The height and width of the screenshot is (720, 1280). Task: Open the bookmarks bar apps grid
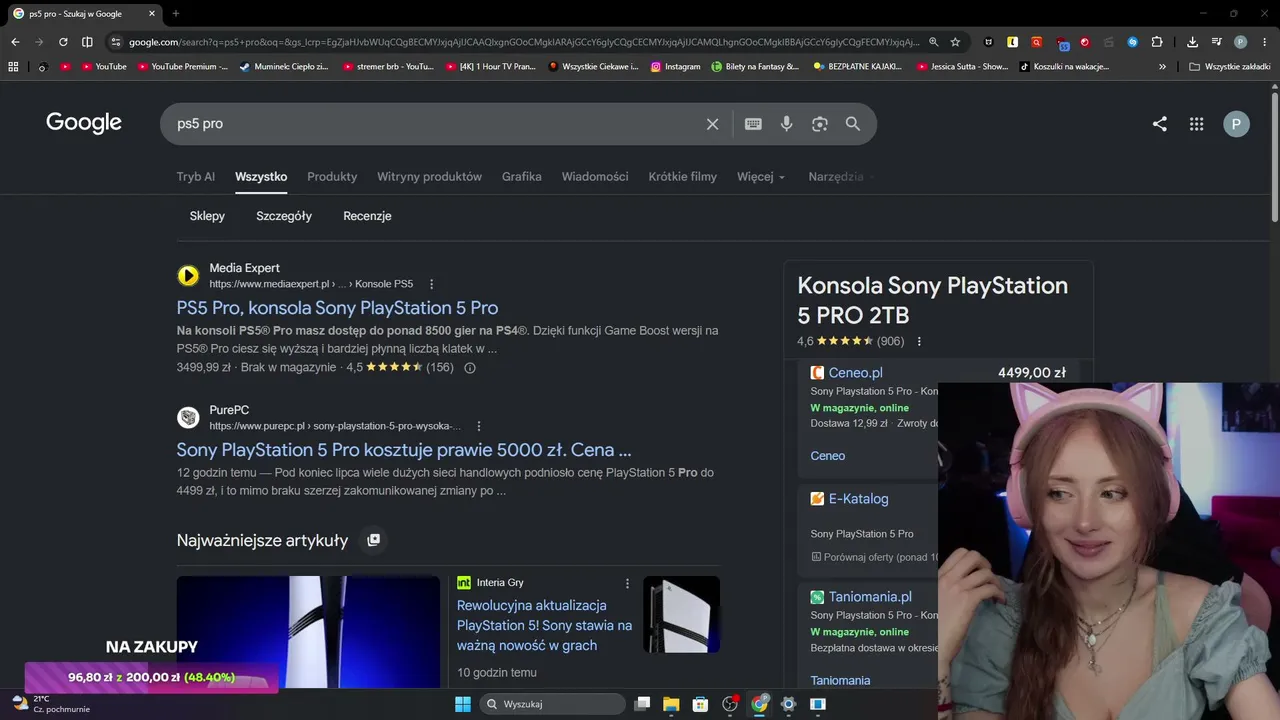click(13, 67)
